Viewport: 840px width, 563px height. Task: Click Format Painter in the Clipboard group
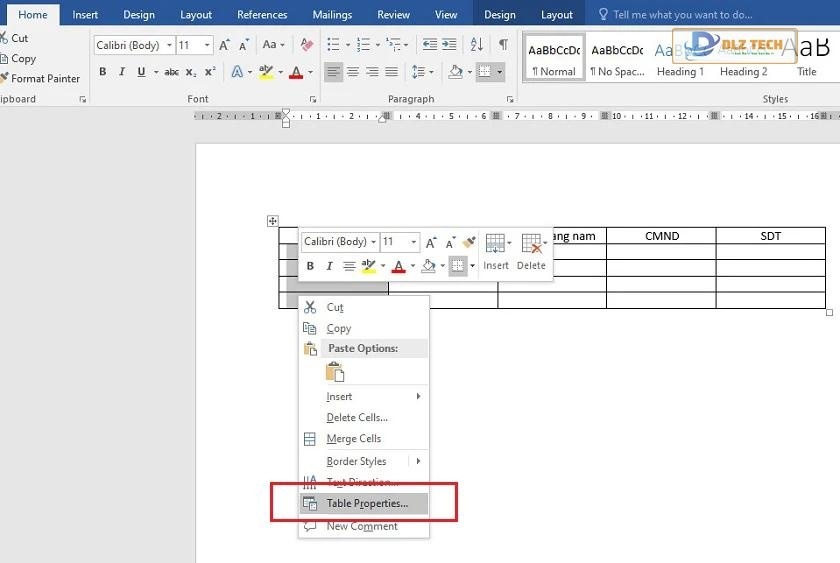click(40, 78)
